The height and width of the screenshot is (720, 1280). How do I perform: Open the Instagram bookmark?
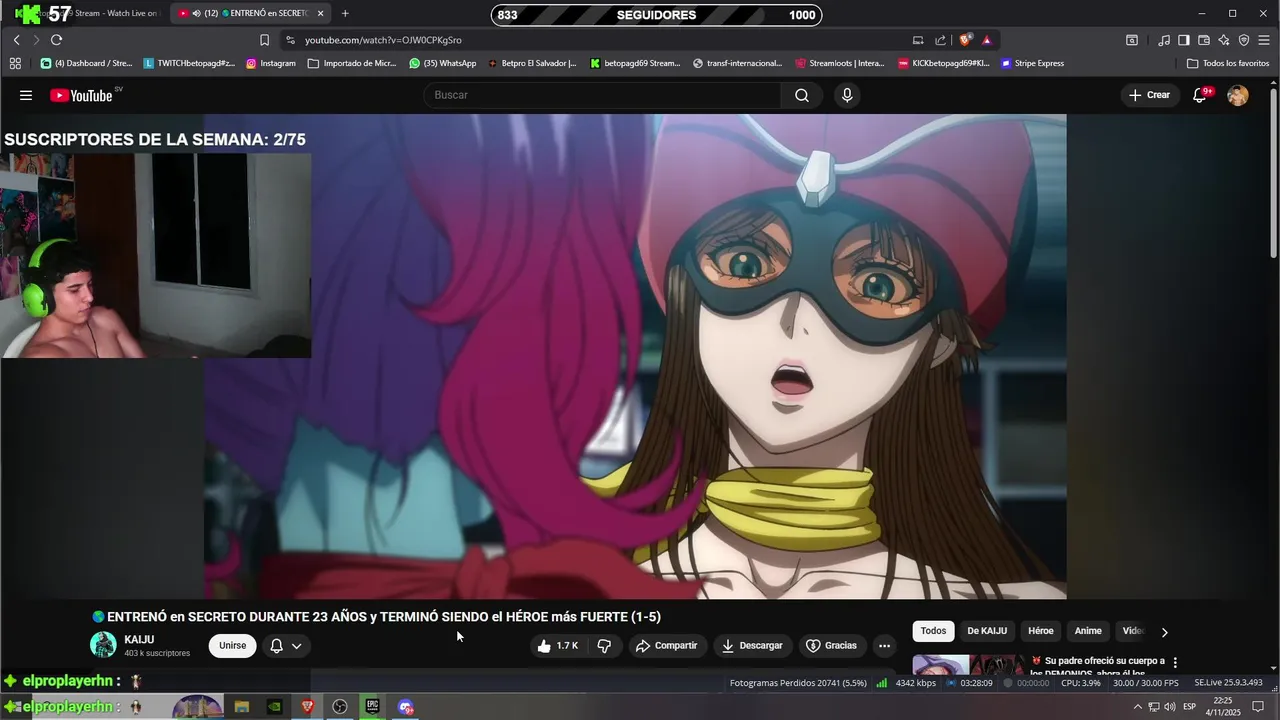[269, 63]
